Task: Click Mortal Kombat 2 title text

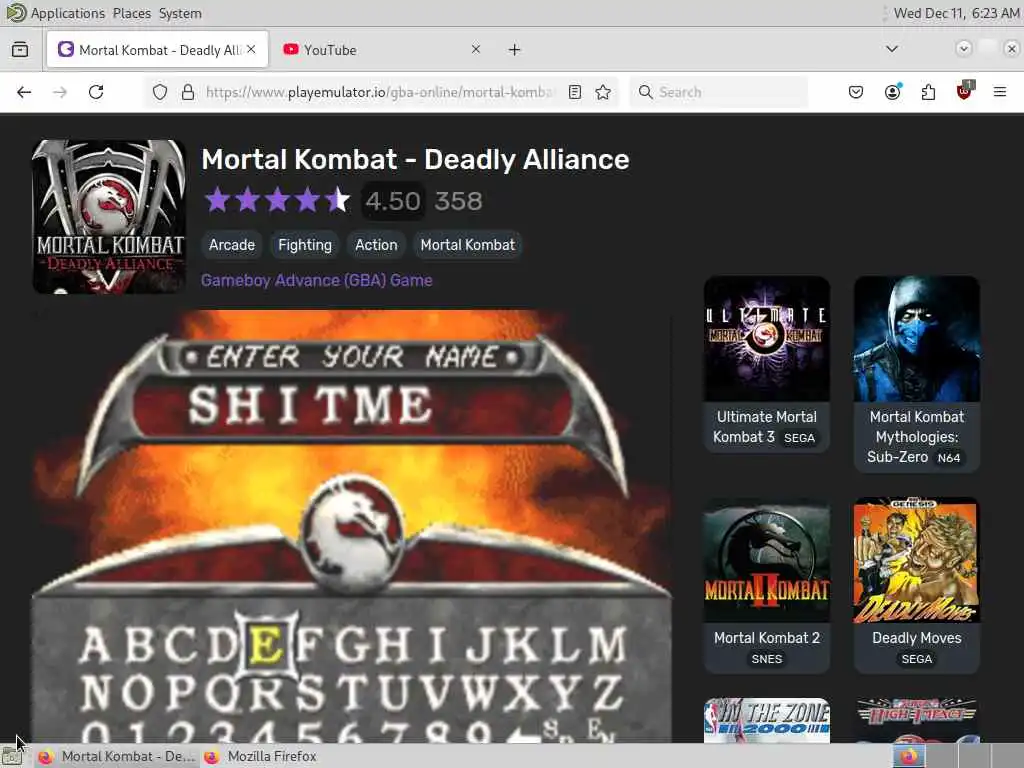Action: (x=767, y=638)
